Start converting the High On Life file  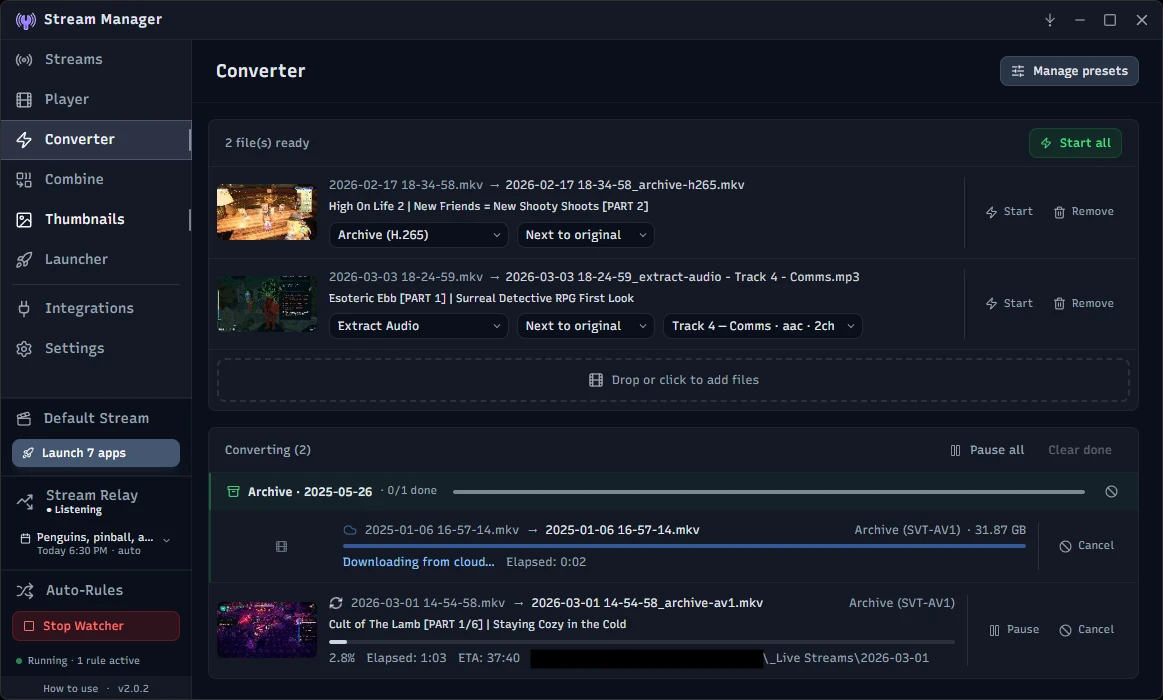point(1009,212)
